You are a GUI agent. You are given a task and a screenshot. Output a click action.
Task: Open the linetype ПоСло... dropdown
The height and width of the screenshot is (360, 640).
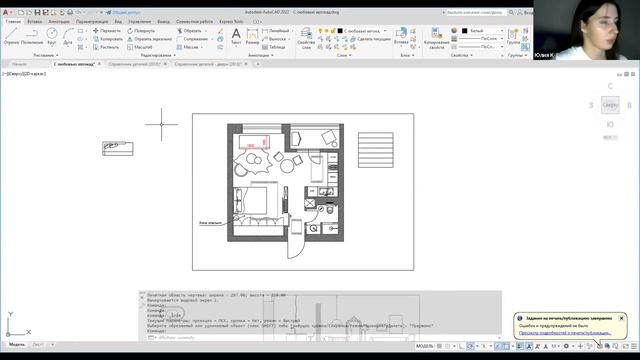[x=502, y=47]
